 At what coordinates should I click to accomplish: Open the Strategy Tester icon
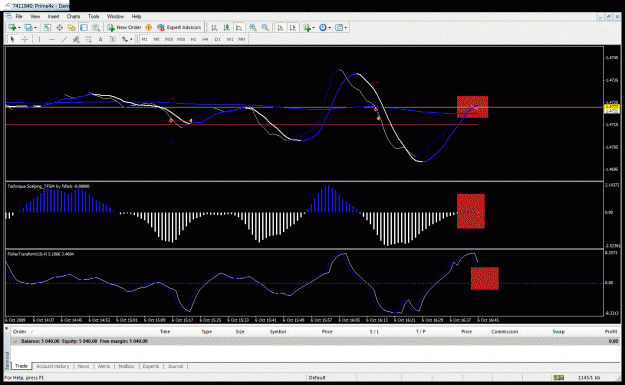point(96,28)
